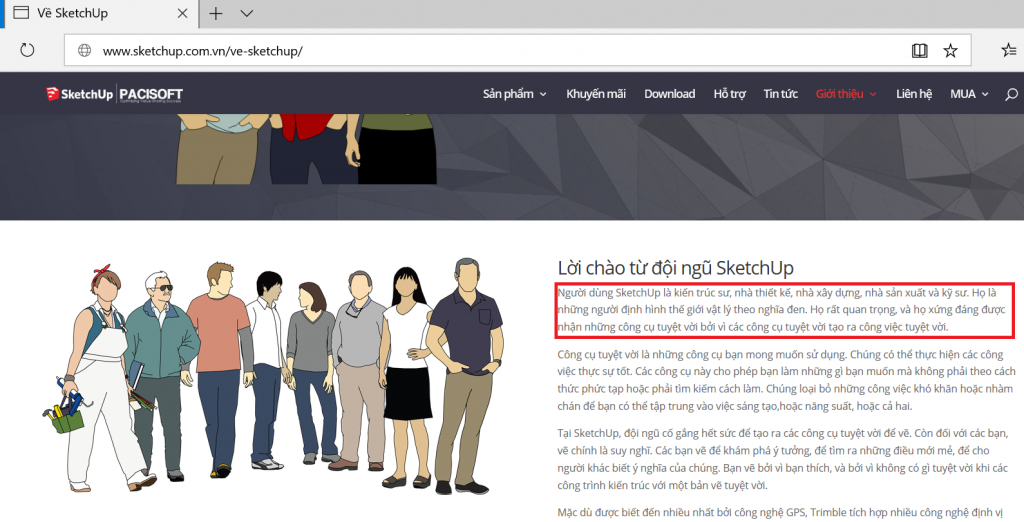
Task: Expand the Giới thiệu dropdown
Action: [846, 94]
